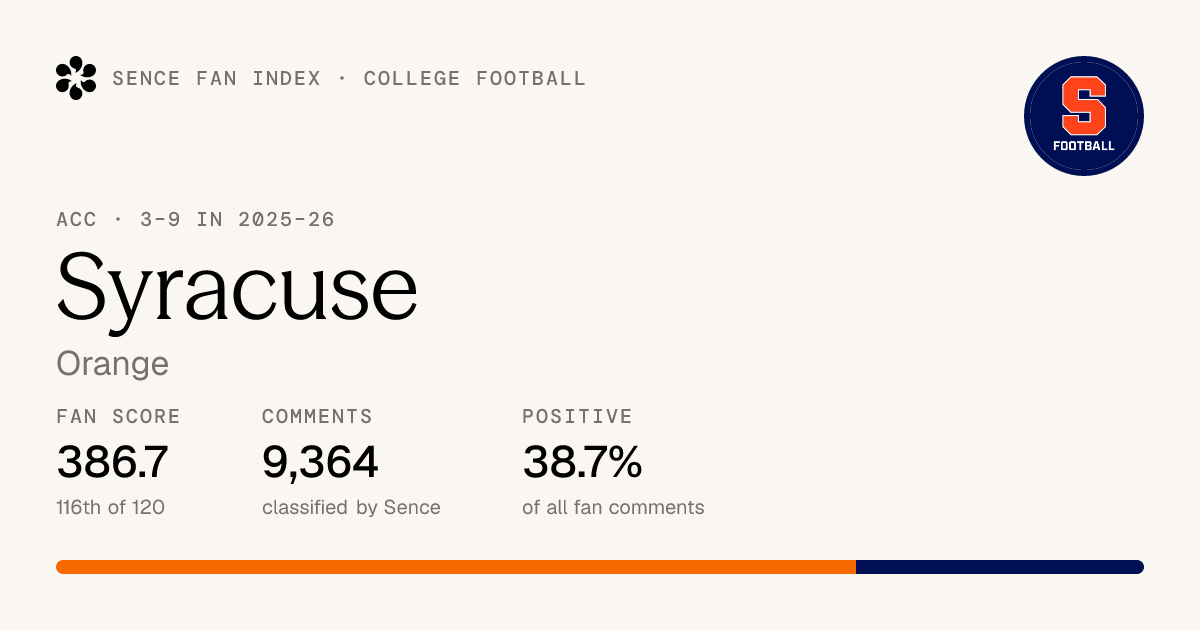1200x630 pixels.
Task: Click the 116th of 120 ranking text
Action: (111, 507)
